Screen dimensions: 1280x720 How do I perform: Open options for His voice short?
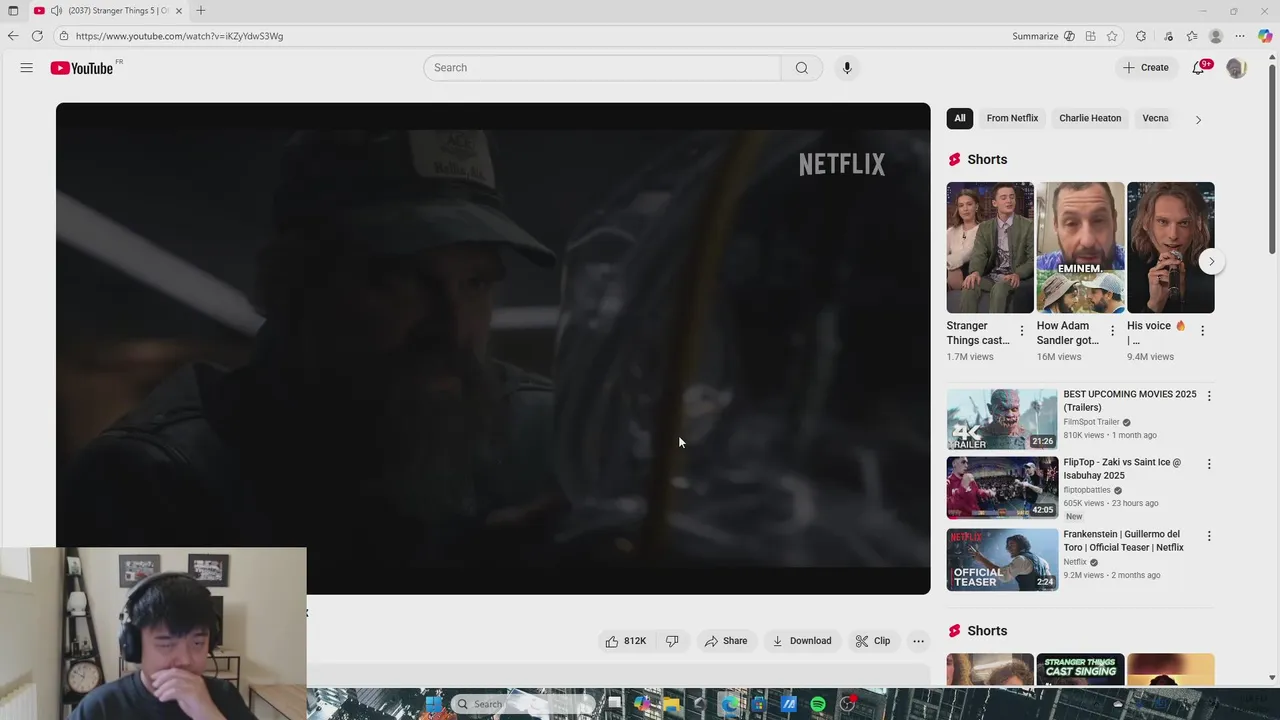1202,331
